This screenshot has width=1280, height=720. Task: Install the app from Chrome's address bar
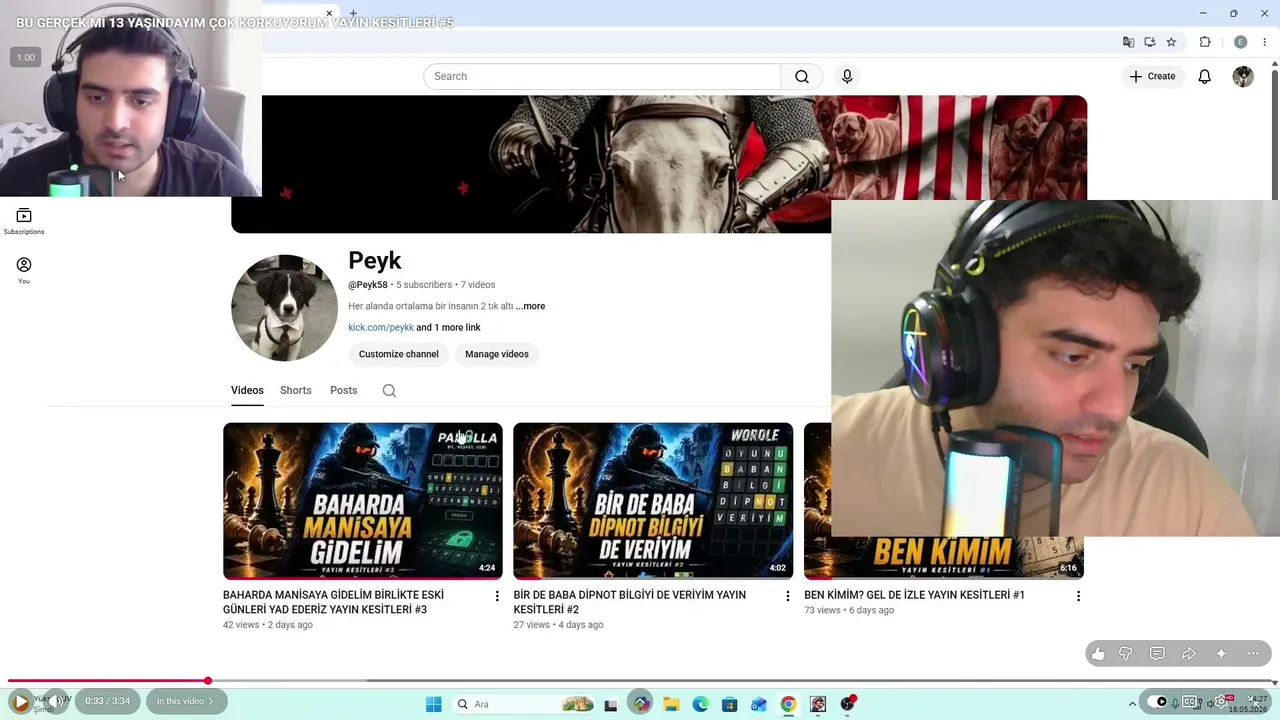click(1150, 42)
